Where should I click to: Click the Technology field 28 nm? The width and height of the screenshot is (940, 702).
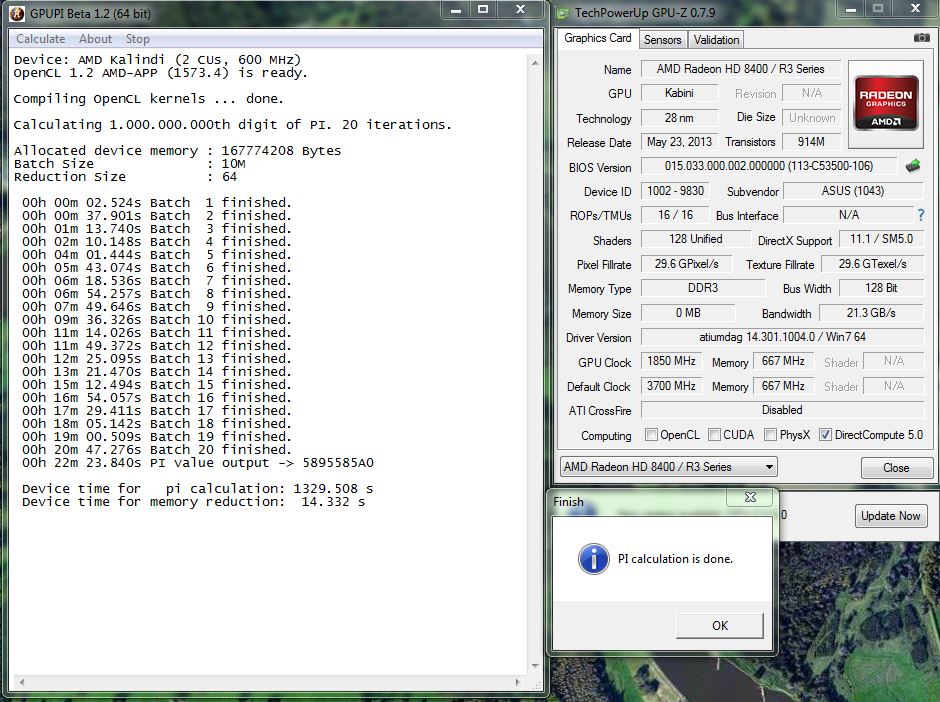(679, 117)
